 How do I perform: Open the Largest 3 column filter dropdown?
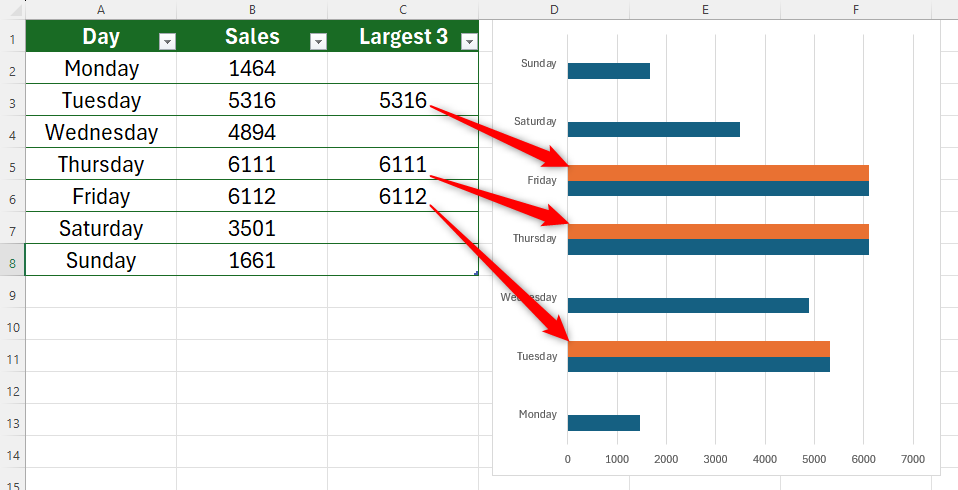point(468,42)
